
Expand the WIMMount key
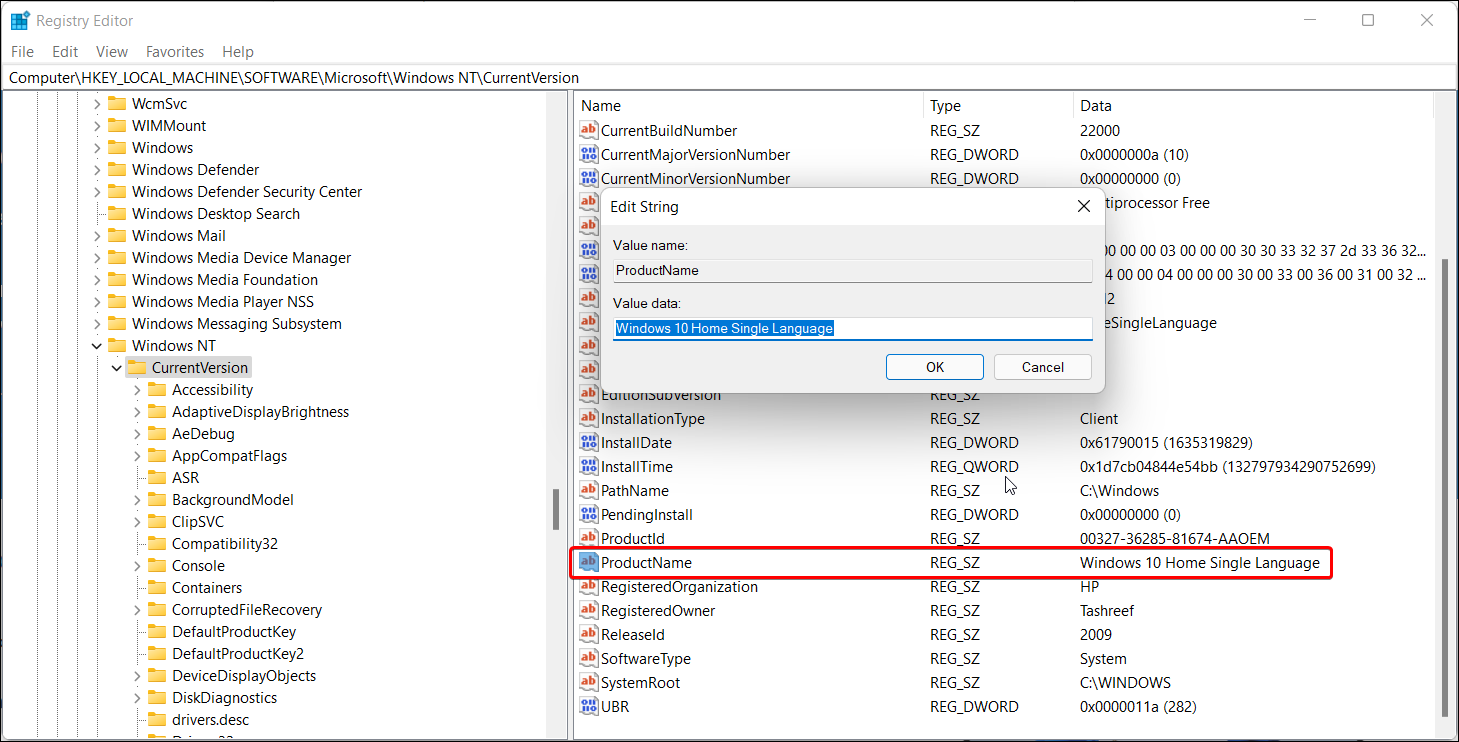point(97,126)
